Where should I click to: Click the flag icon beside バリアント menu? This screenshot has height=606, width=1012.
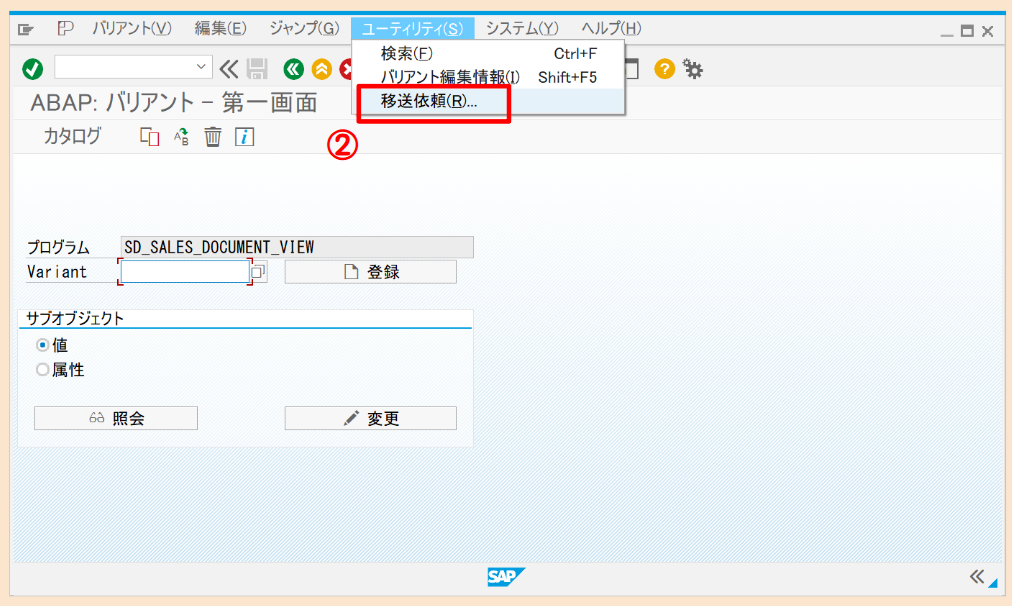click(x=65, y=28)
